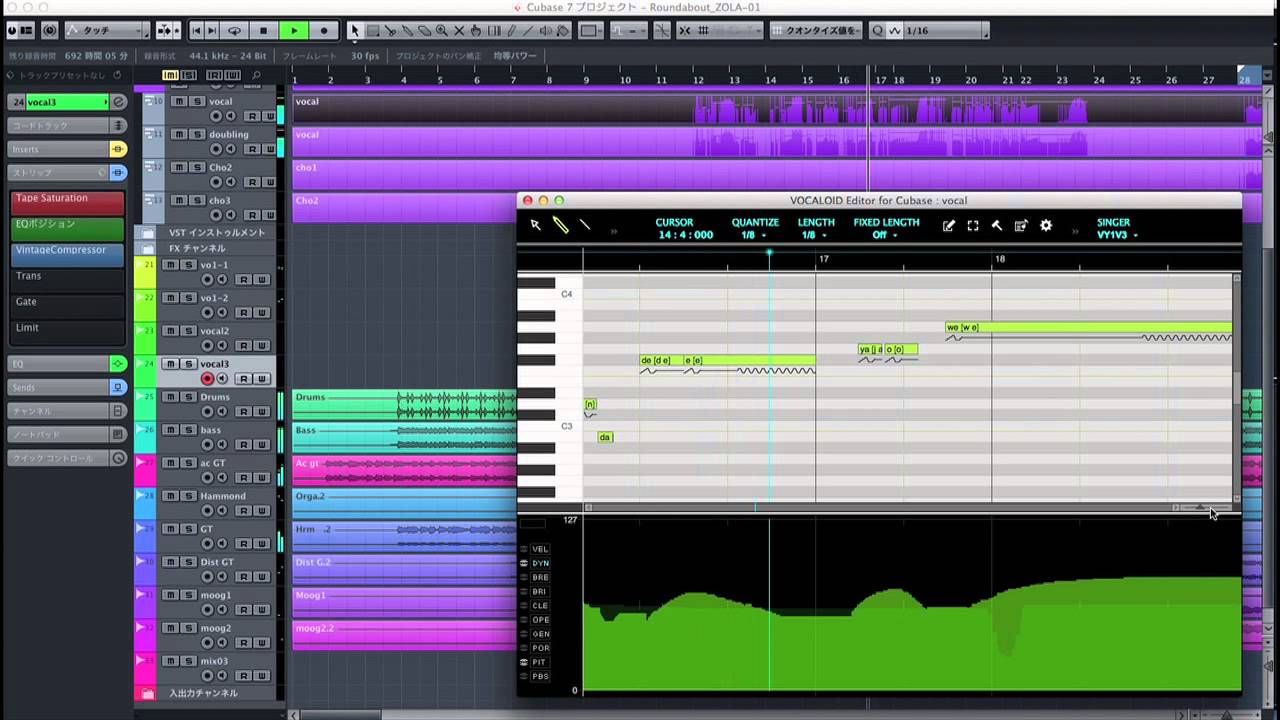Image resolution: width=1280 pixels, height=720 pixels.
Task: Select the Arrow tool in the VOCALOID editor
Action: (536, 225)
